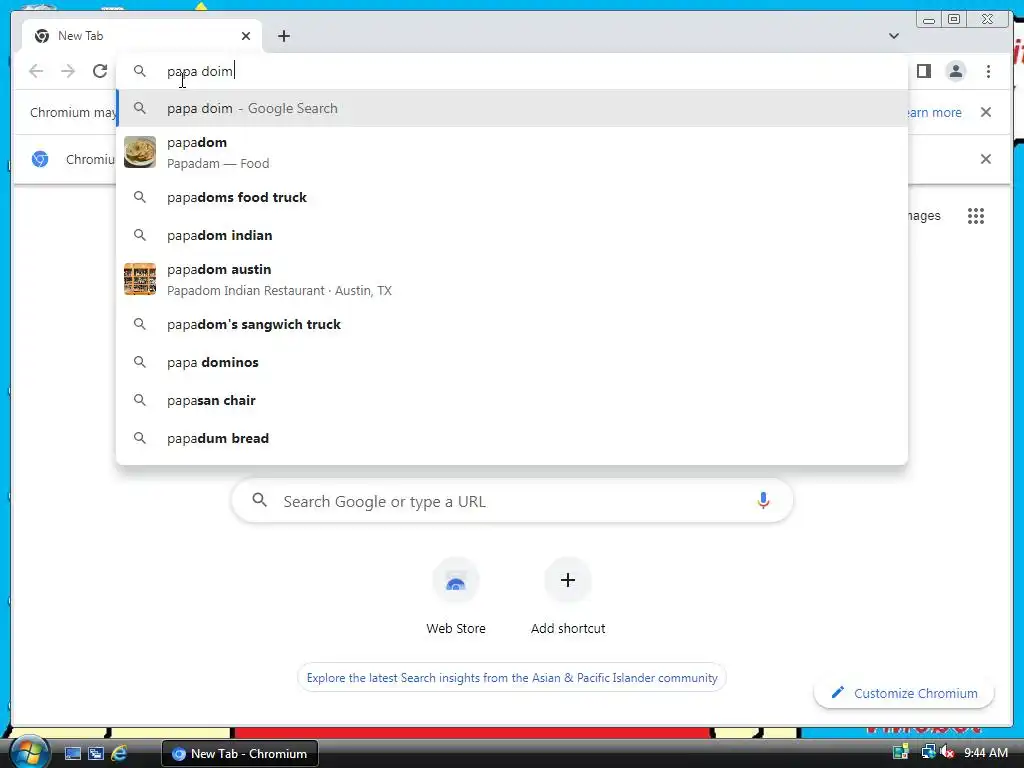Go back with the back arrow
This screenshot has height=768, width=1024.
tap(36, 71)
